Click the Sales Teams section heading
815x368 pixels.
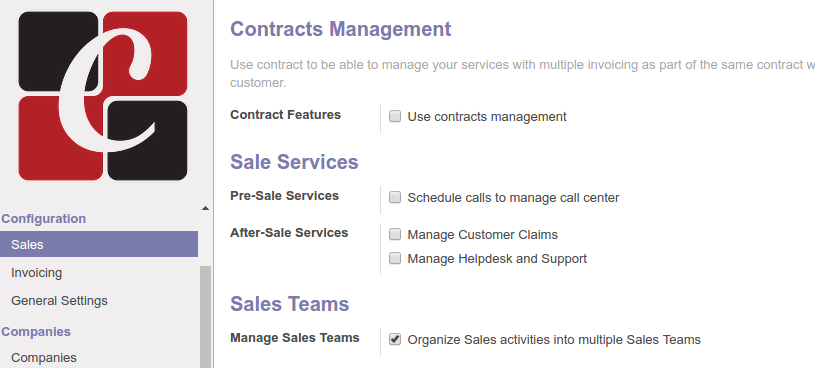tap(290, 304)
